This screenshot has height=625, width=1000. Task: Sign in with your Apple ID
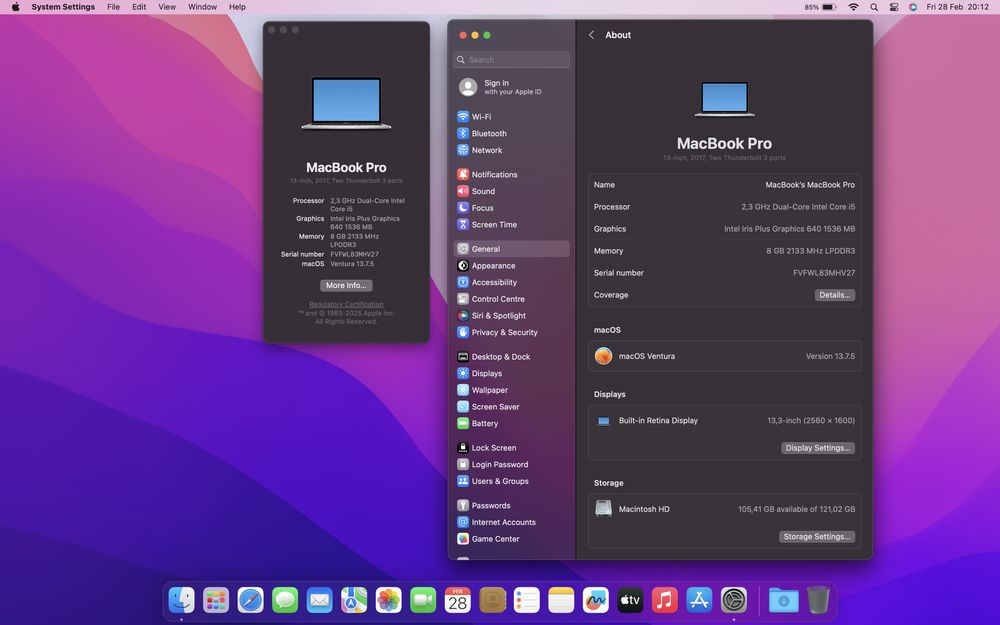[x=511, y=87]
